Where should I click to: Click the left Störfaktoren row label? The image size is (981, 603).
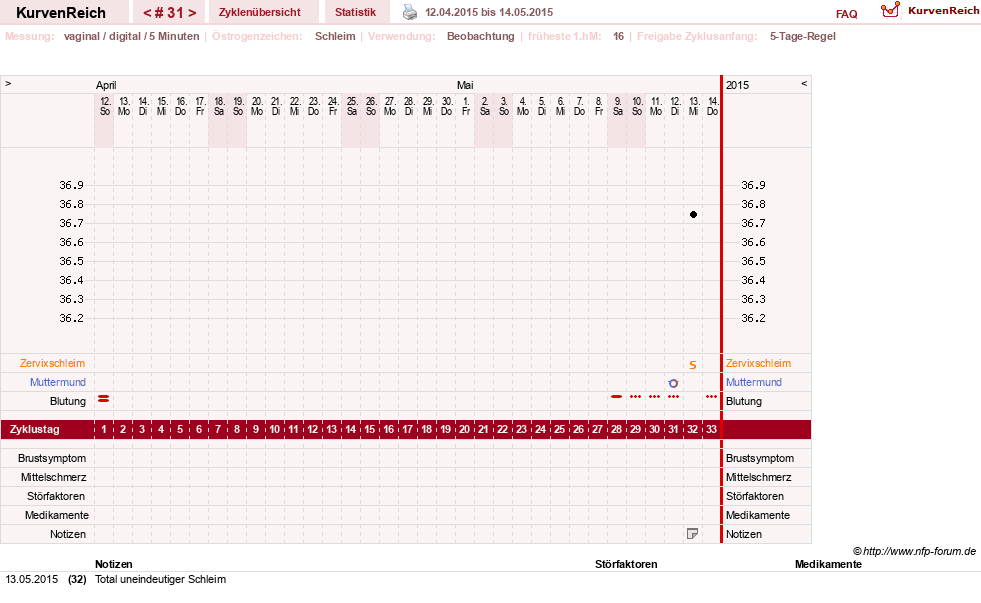tap(56, 496)
